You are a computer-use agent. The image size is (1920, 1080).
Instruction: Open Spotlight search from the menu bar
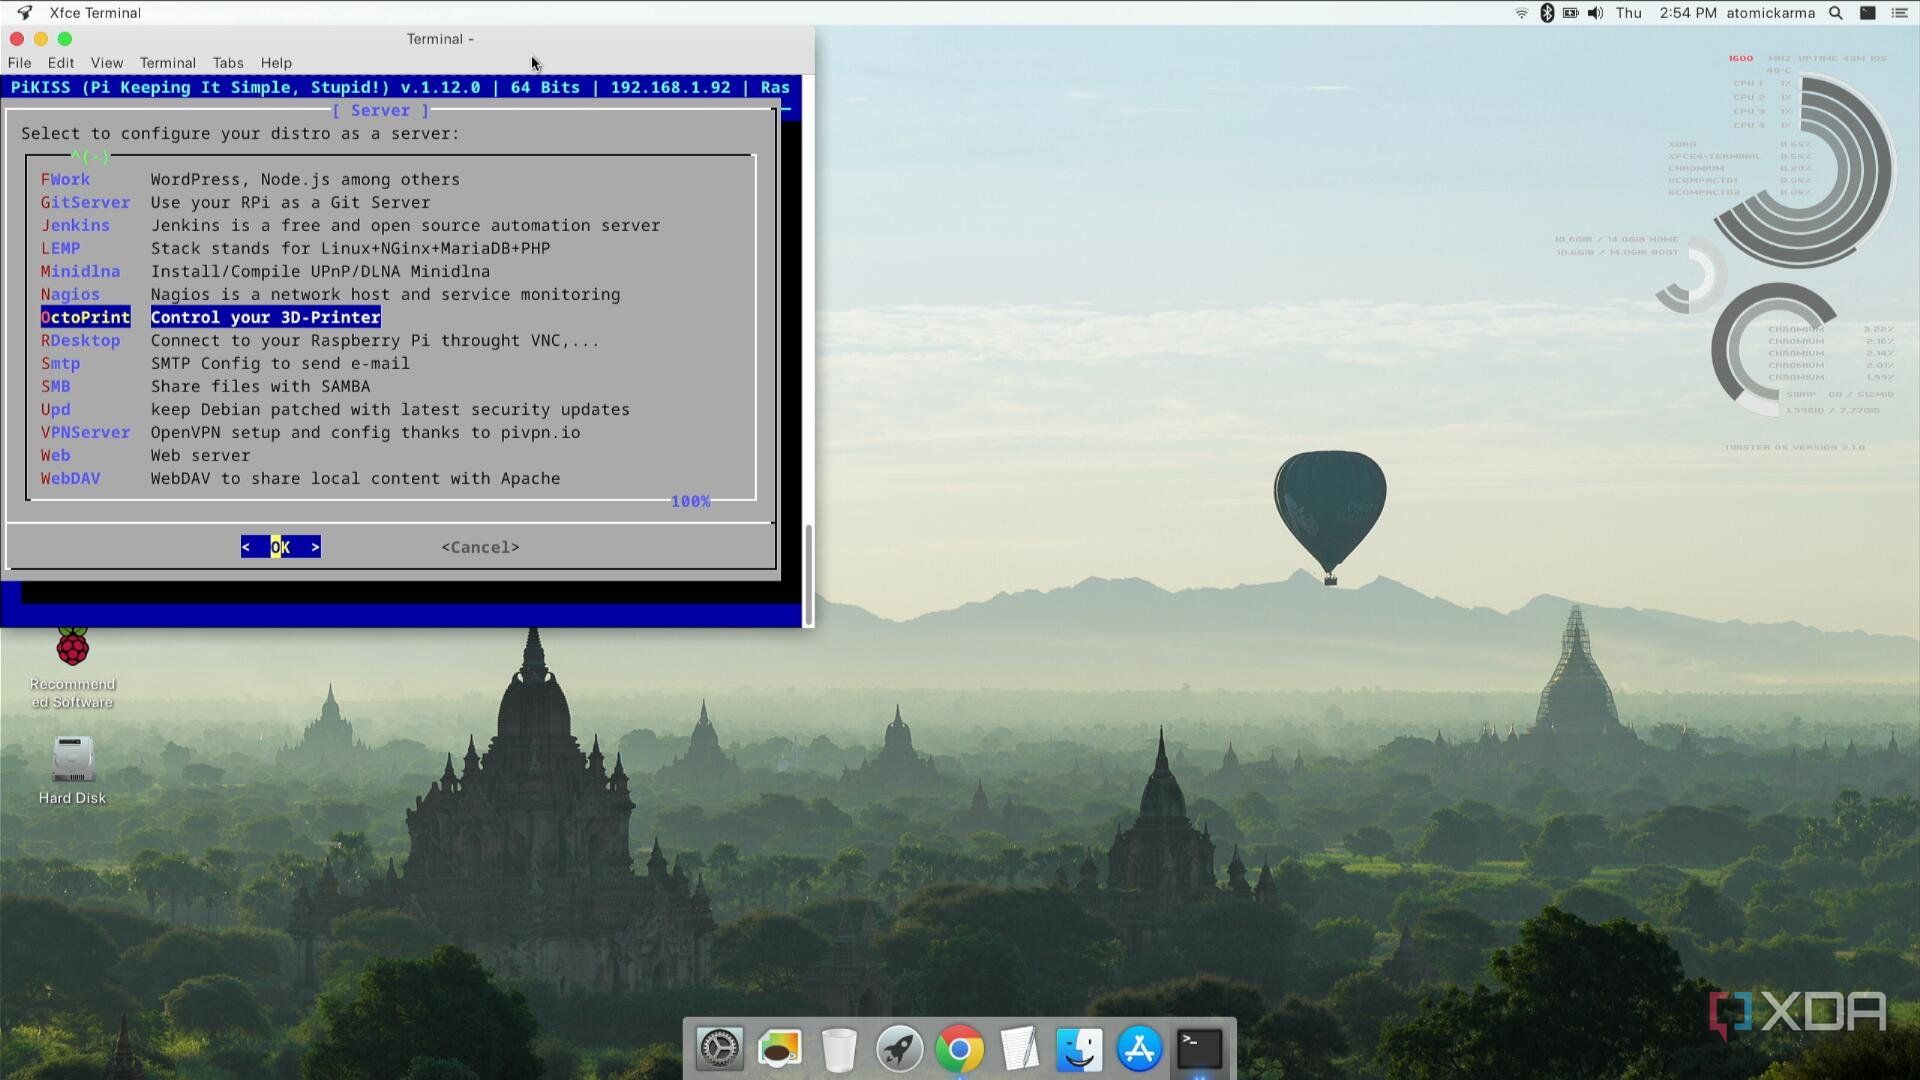(x=1836, y=13)
